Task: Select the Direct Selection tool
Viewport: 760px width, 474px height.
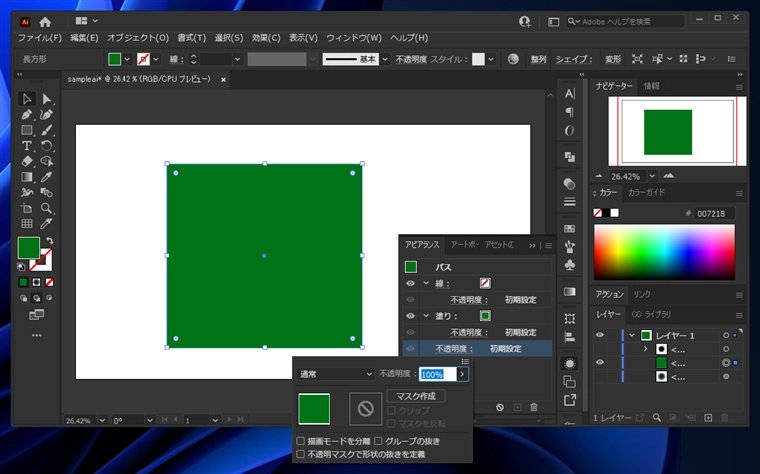Action: click(47, 99)
